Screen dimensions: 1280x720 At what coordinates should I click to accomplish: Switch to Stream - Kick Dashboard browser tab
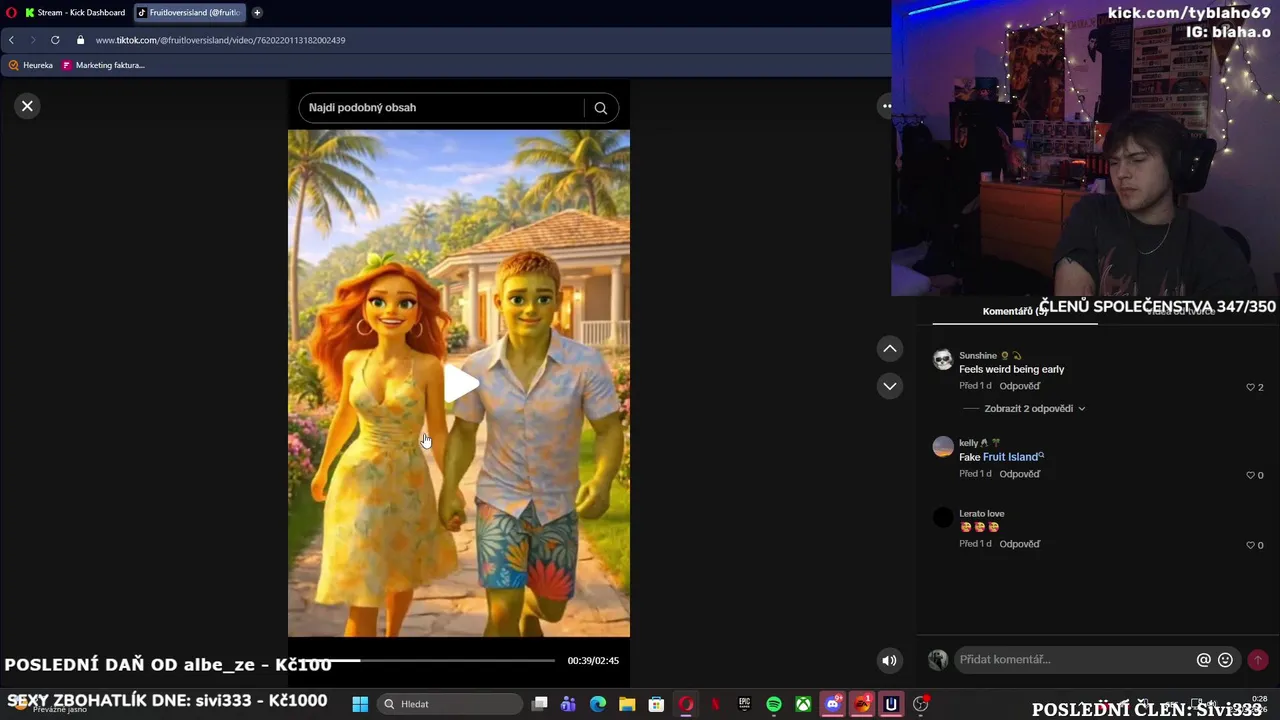[75, 13]
